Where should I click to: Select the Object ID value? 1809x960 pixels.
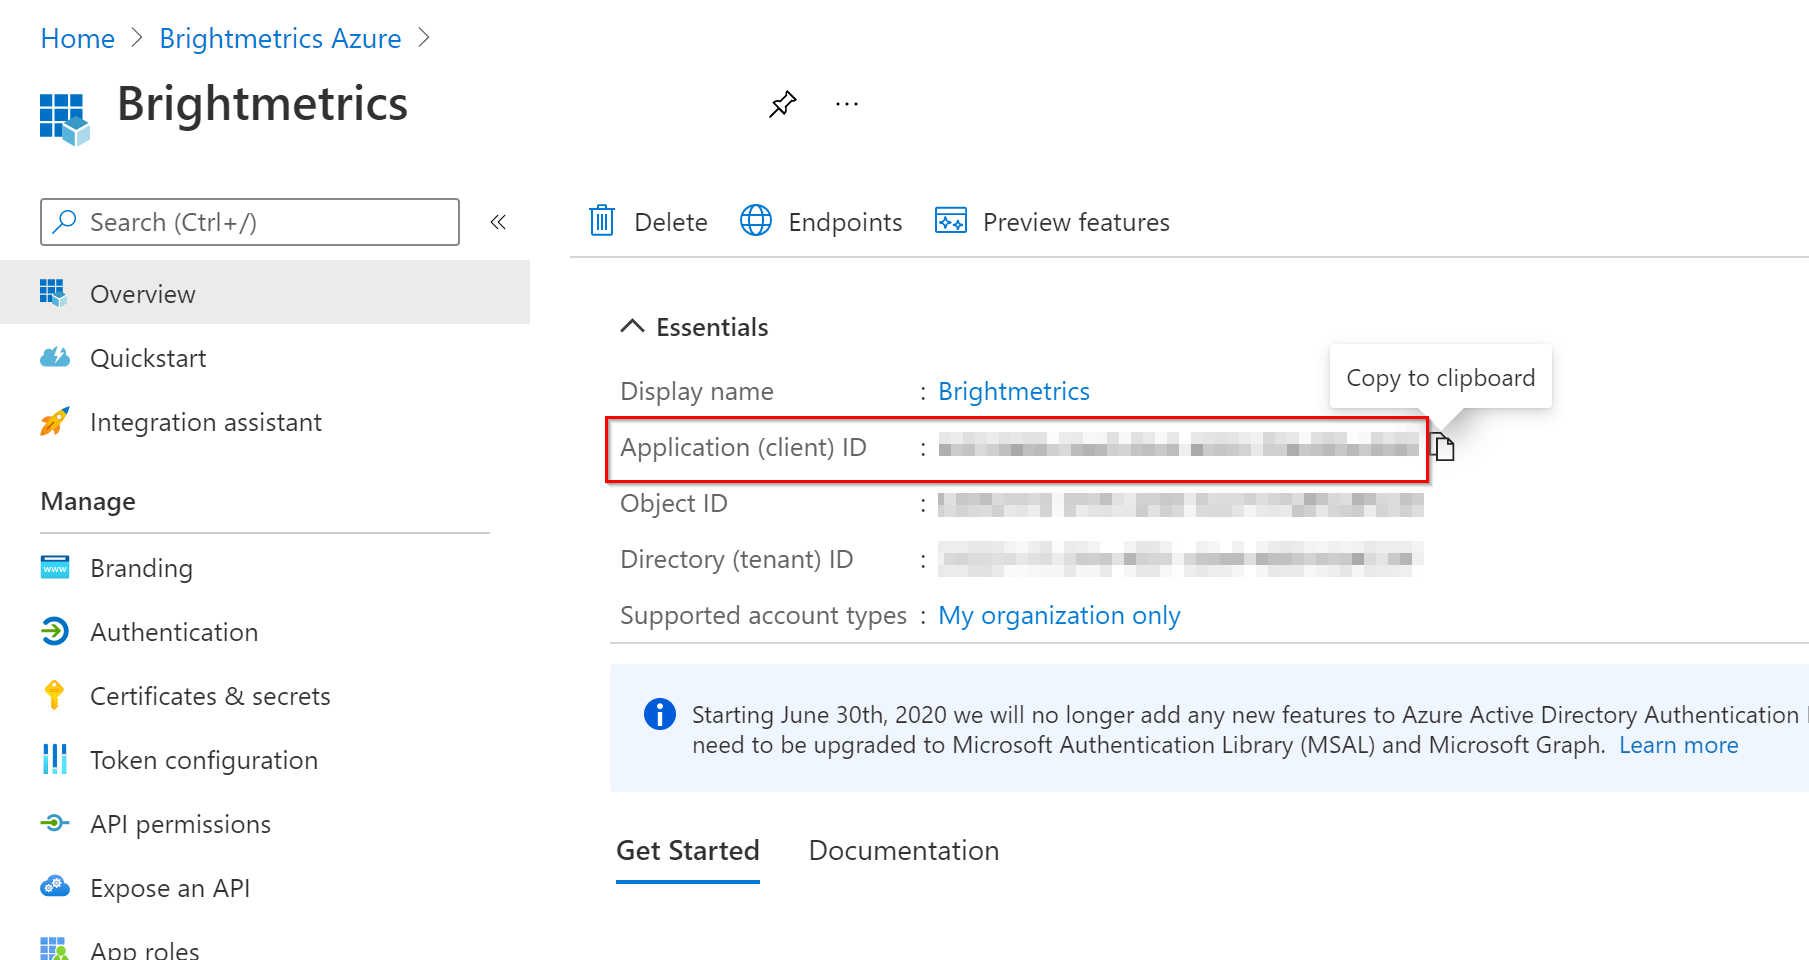tap(1181, 504)
